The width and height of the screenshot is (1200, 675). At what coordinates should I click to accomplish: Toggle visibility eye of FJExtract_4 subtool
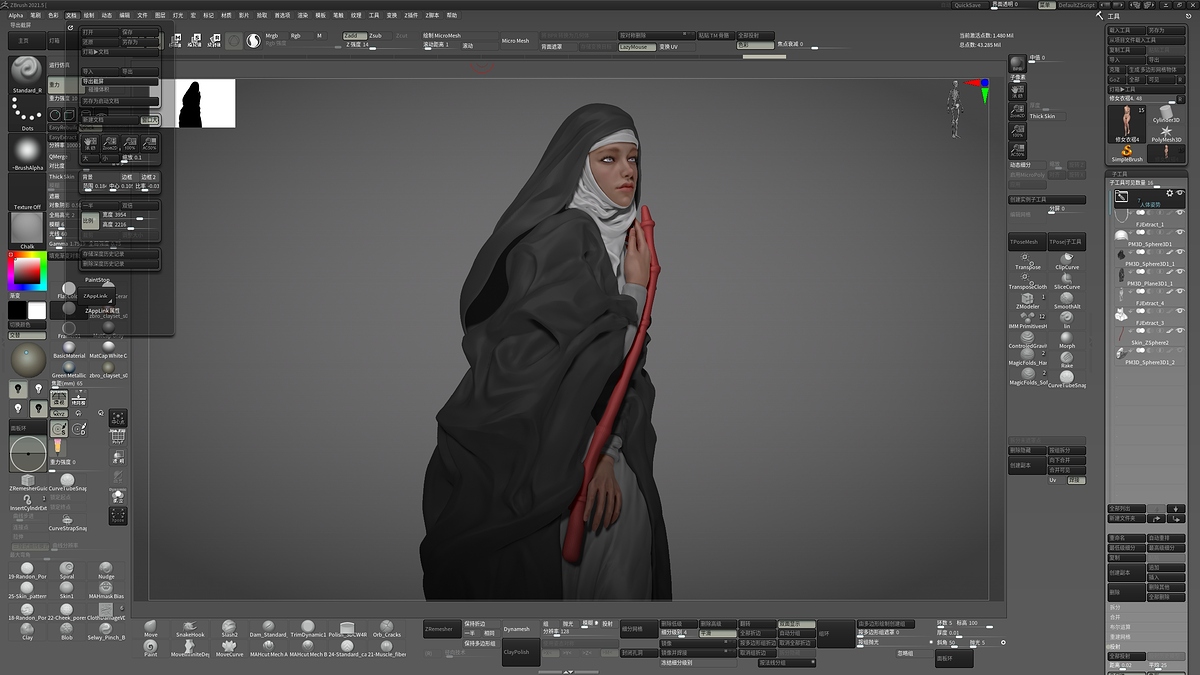point(1180,292)
